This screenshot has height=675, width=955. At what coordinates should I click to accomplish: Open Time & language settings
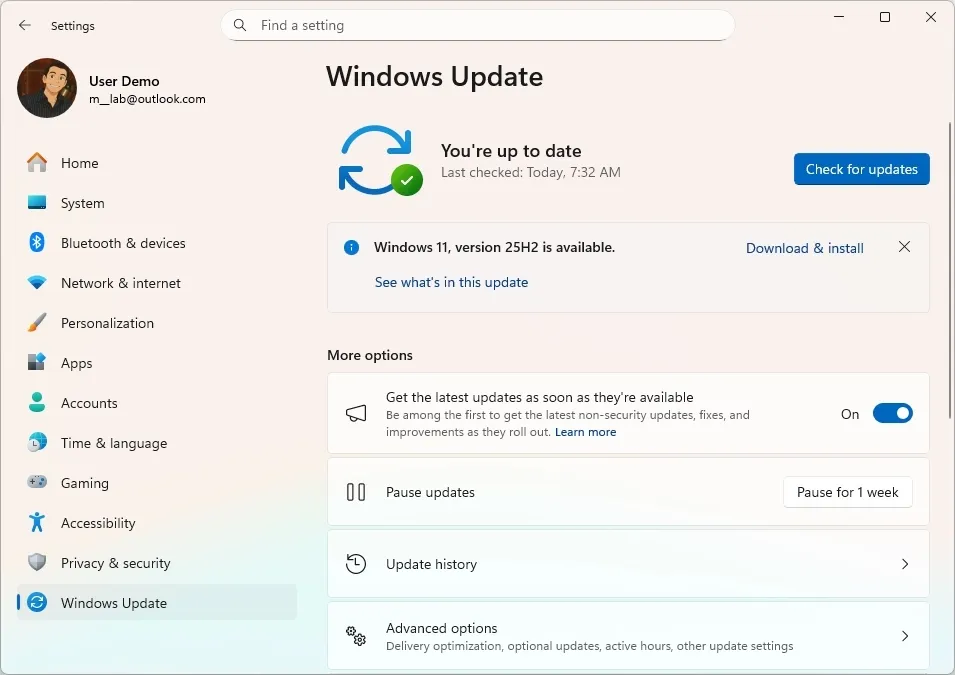[x=113, y=443]
